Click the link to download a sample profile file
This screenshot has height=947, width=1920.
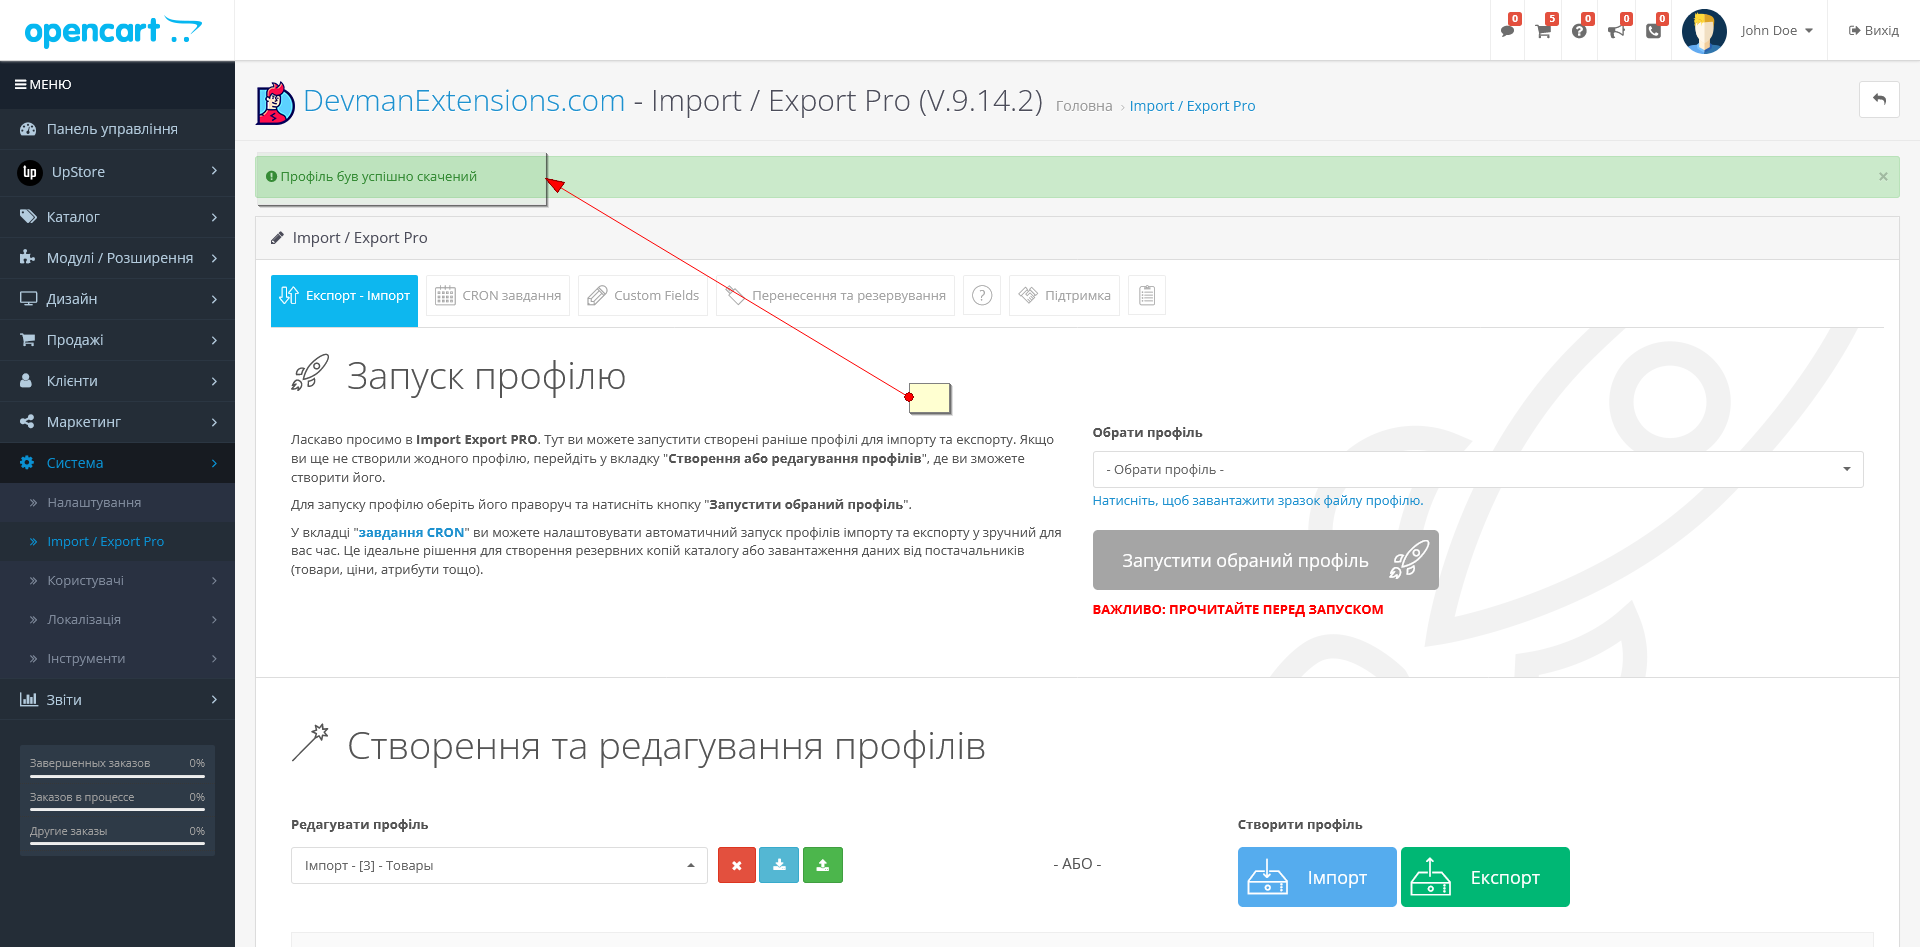pyautogui.click(x=1258, y=501)
